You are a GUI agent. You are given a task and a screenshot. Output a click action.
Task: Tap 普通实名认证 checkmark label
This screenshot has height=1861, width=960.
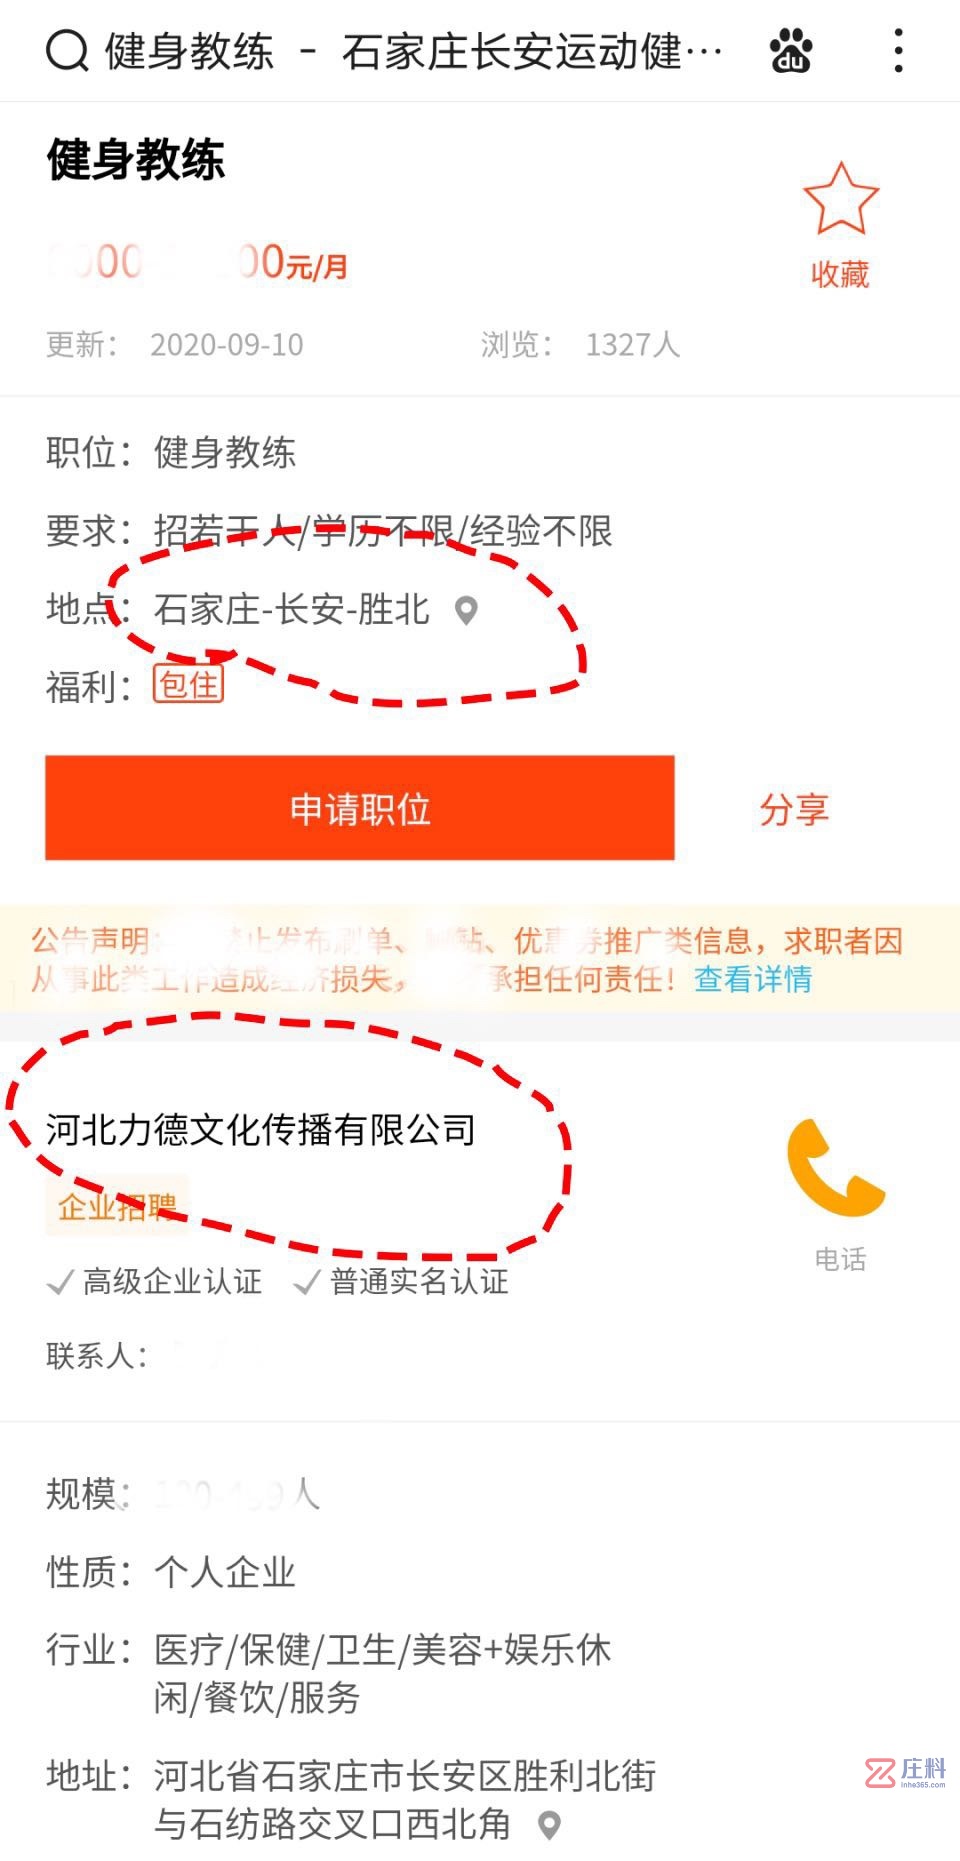click(401, 1282)
